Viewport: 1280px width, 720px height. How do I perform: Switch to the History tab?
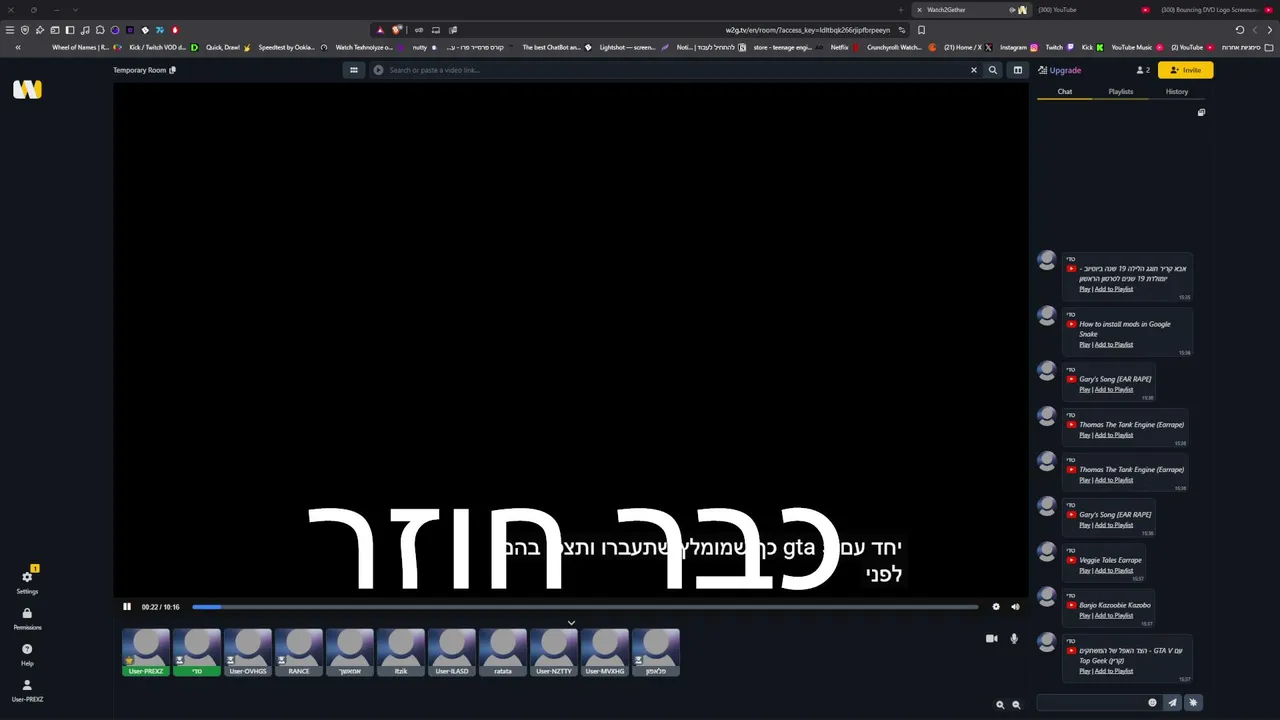[x=1177, y=92]
